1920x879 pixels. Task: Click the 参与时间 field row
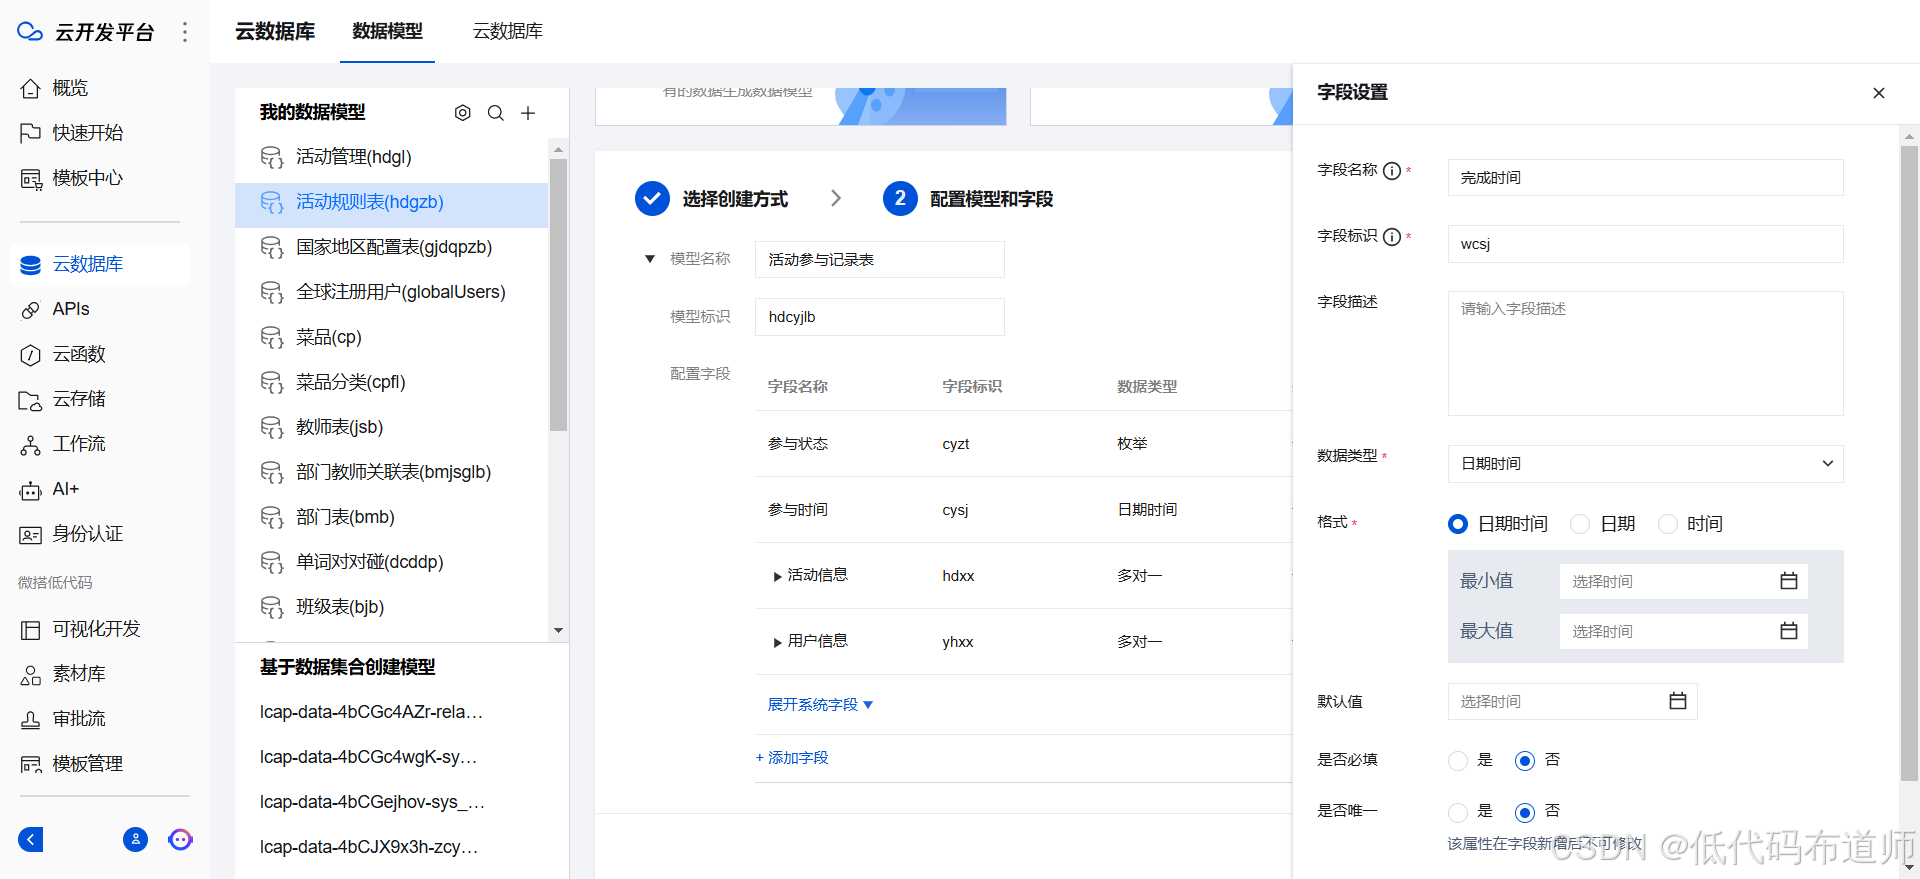pyautogui.click(x=1023, y=510)
